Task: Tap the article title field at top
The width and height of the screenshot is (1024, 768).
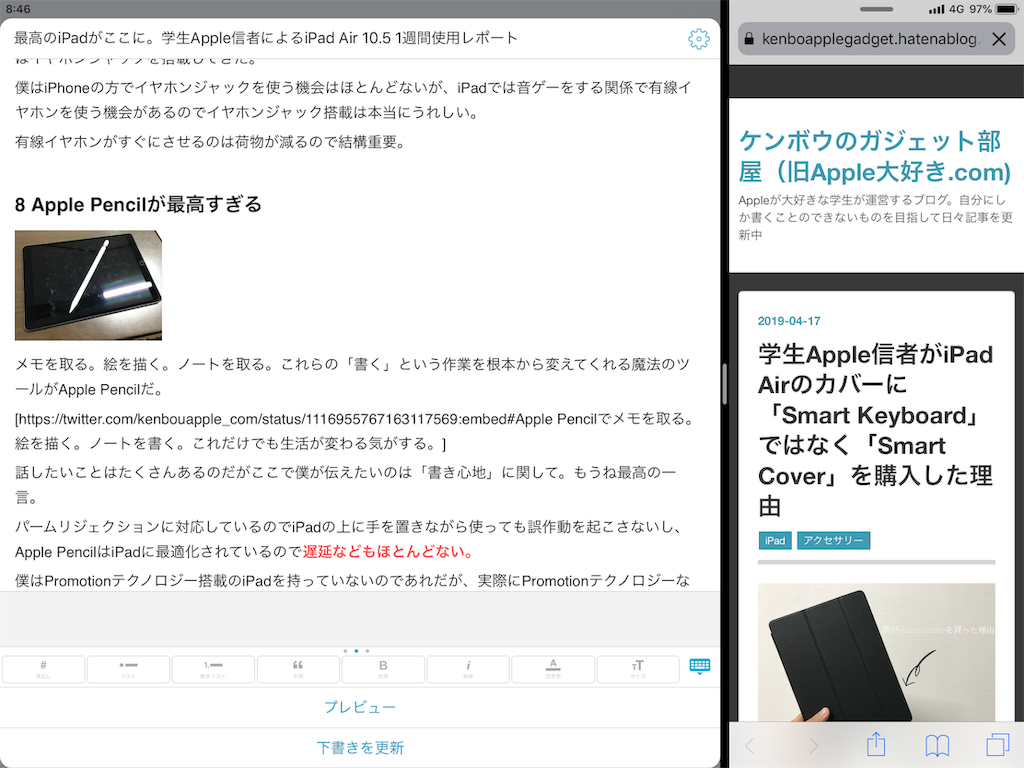Action: [x=266, y=38]
